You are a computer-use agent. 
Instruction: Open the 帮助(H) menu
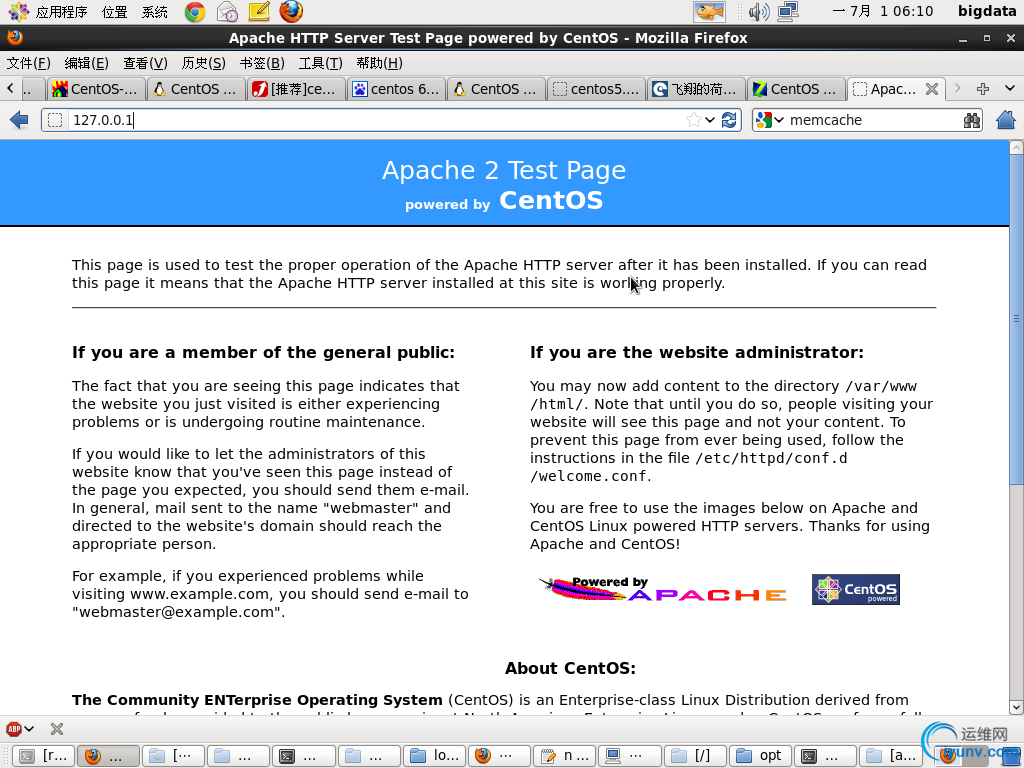(379, 63)
